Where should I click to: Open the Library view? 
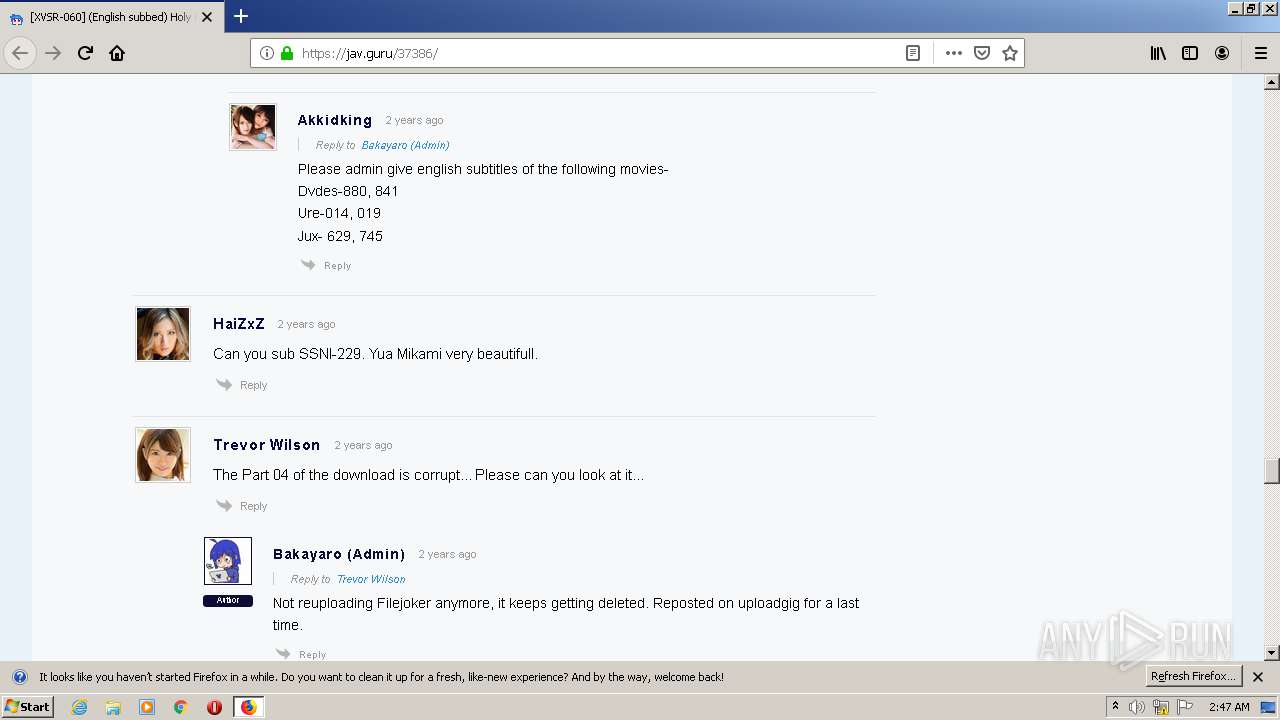1158,53
